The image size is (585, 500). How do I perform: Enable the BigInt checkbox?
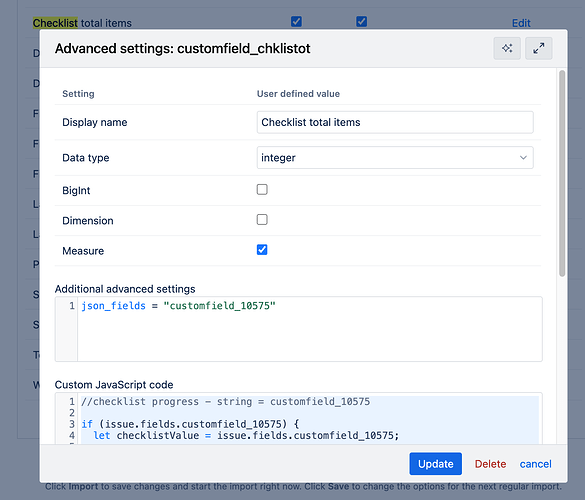262,190
